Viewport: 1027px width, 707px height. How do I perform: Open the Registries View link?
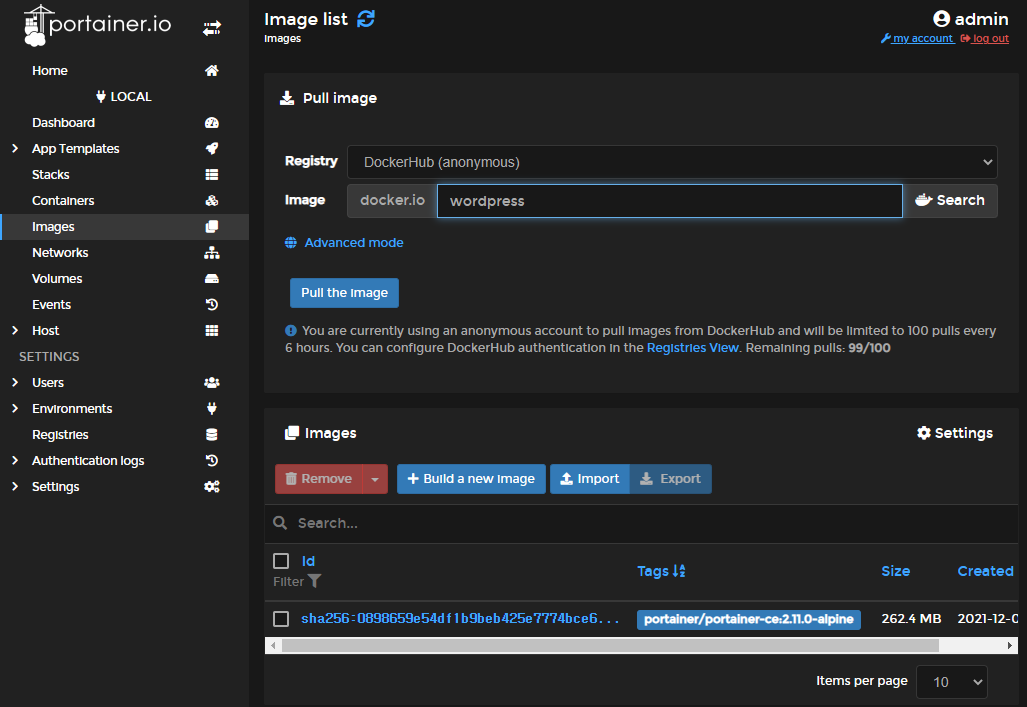pyautogui.click(x=692, y=348)
